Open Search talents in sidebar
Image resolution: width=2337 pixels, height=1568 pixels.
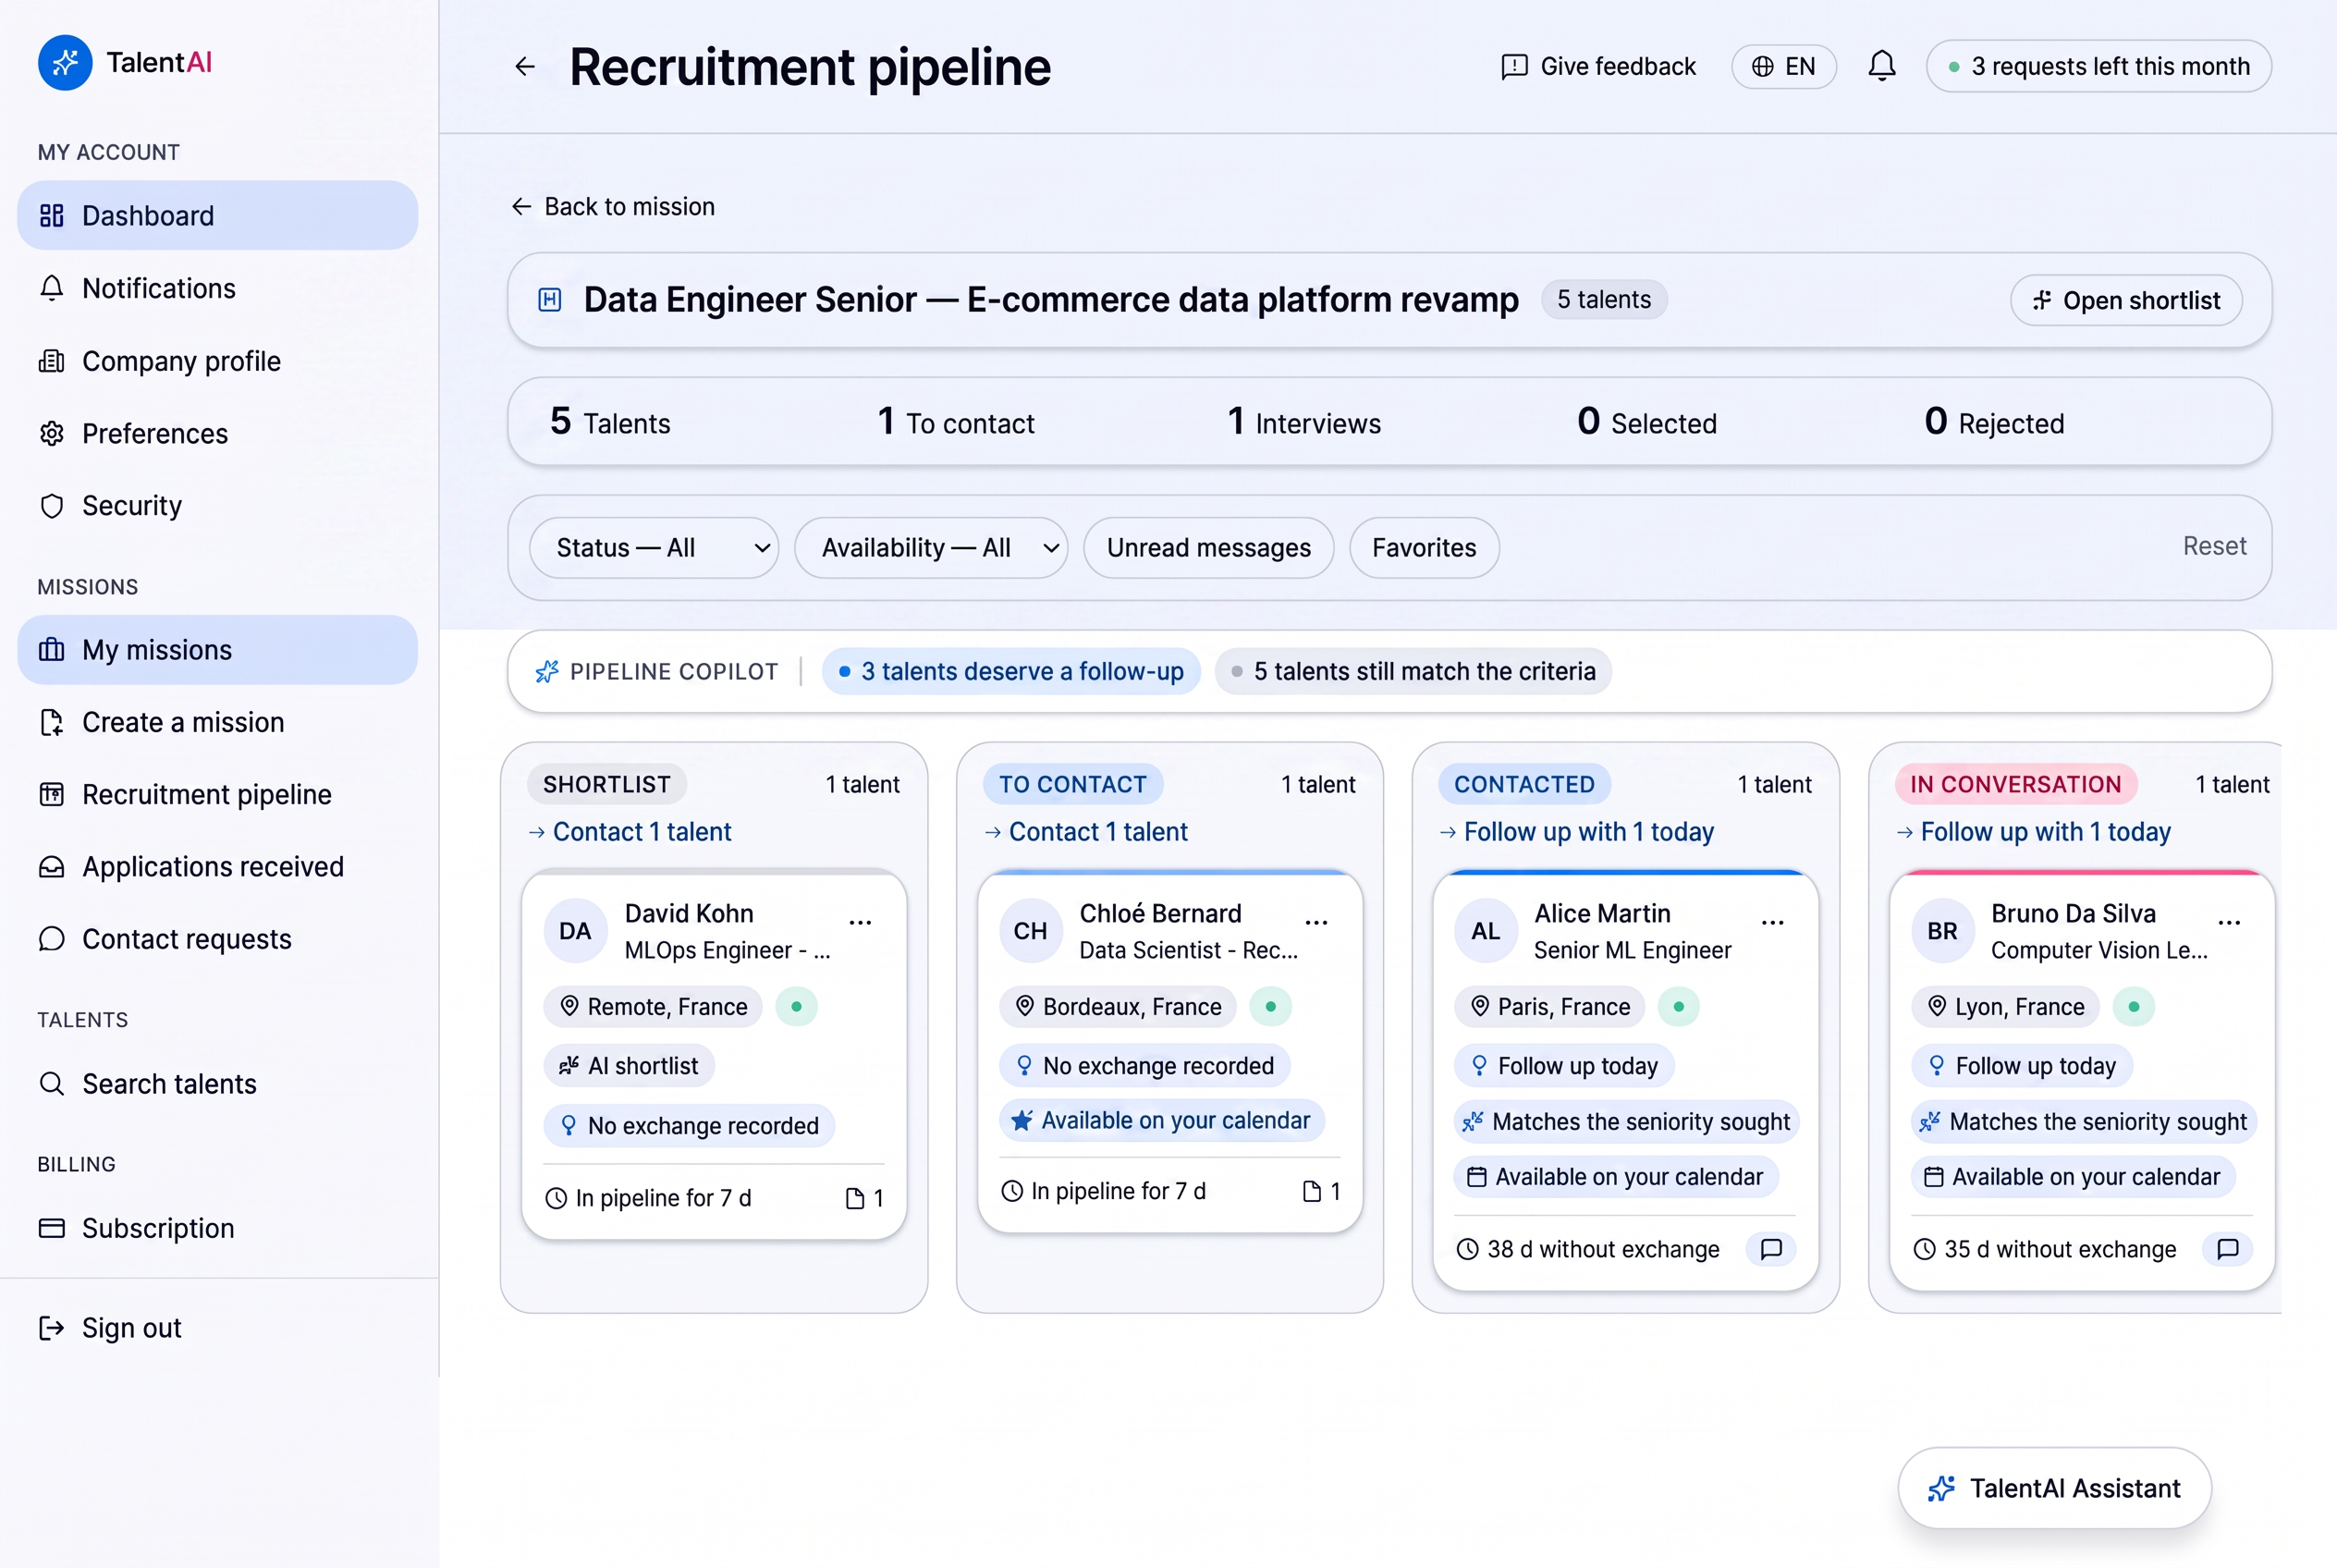point(218,1084)
